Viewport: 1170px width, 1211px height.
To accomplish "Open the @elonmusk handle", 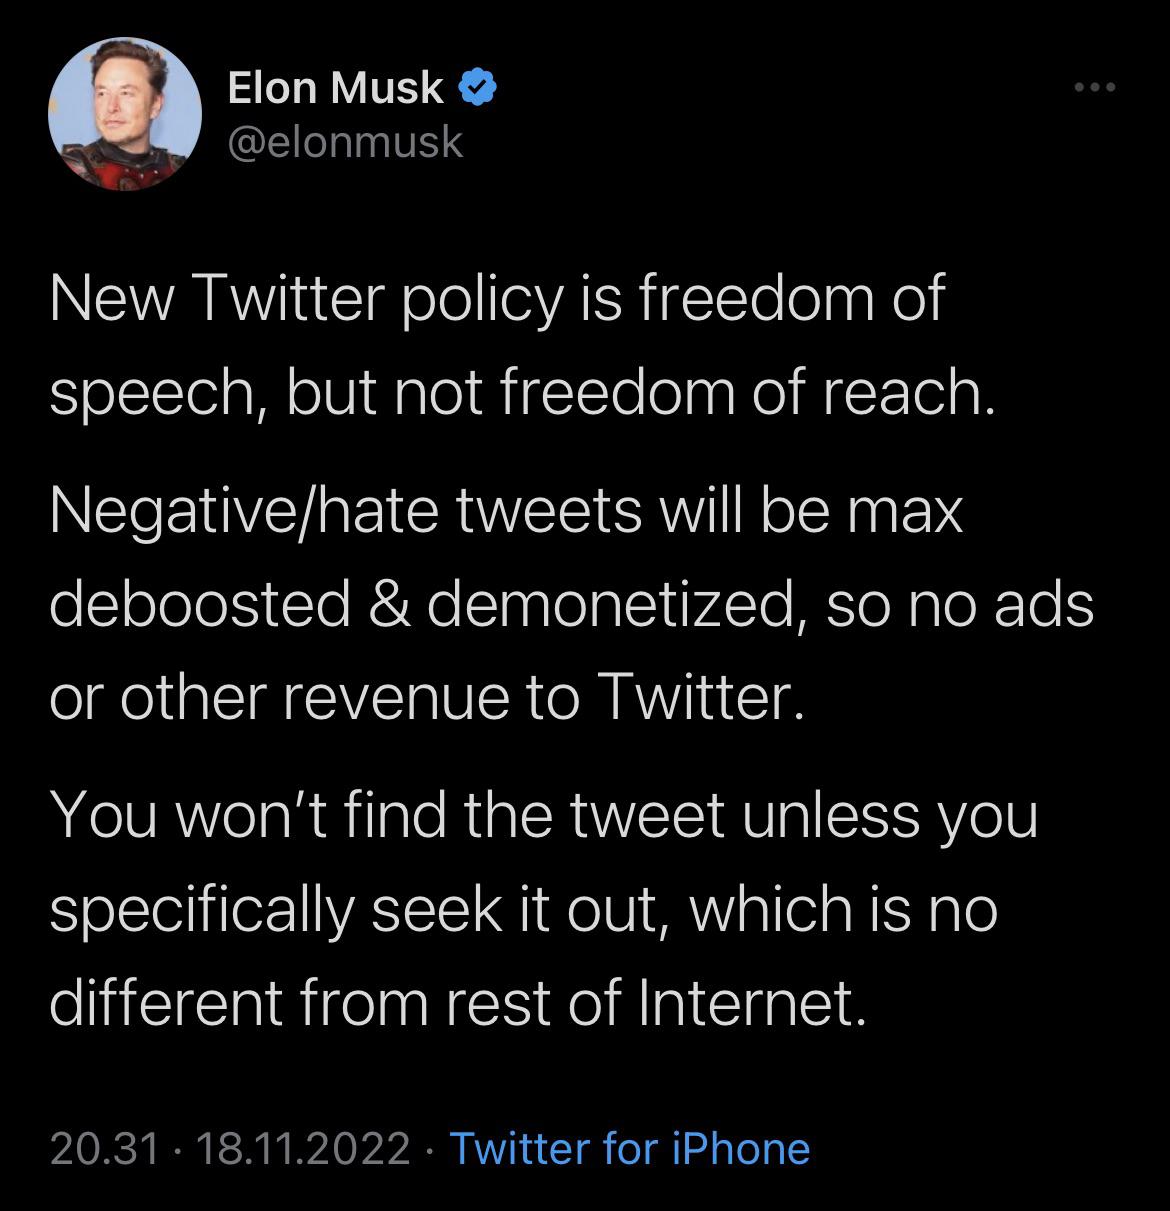I will 346,142.
